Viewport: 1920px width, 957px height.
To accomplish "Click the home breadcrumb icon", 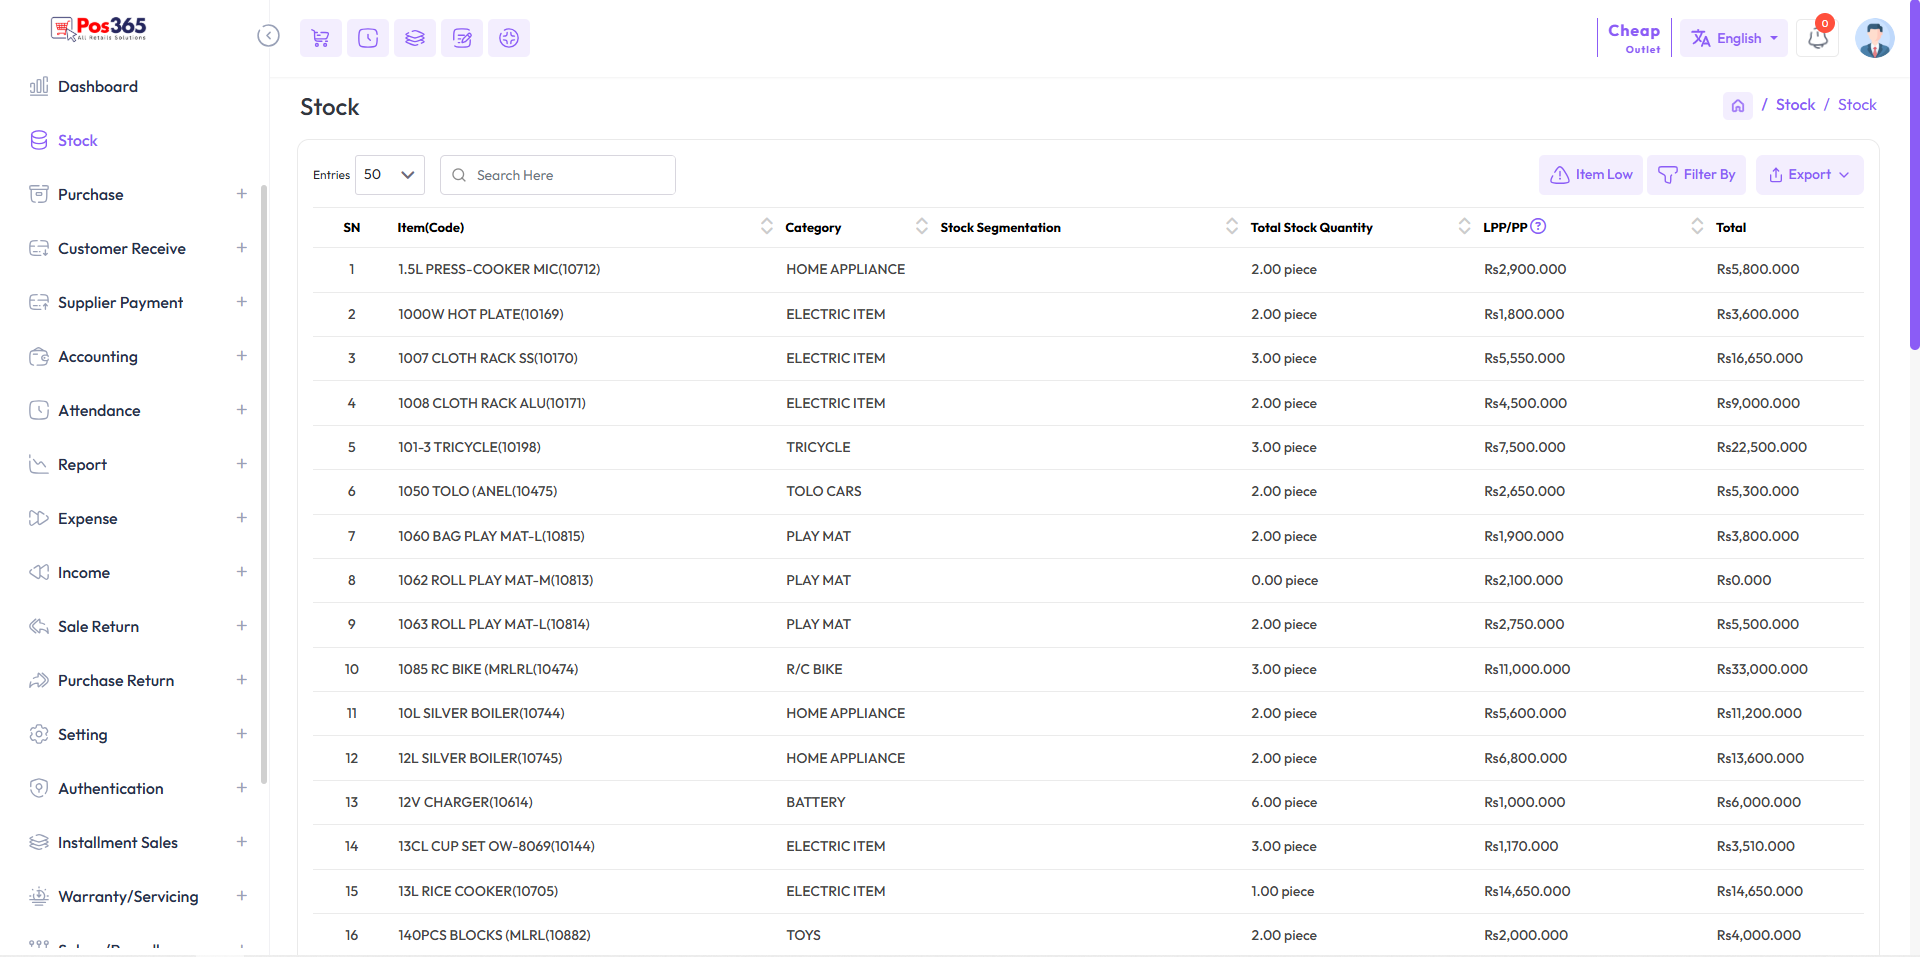I will (1737, 105).
